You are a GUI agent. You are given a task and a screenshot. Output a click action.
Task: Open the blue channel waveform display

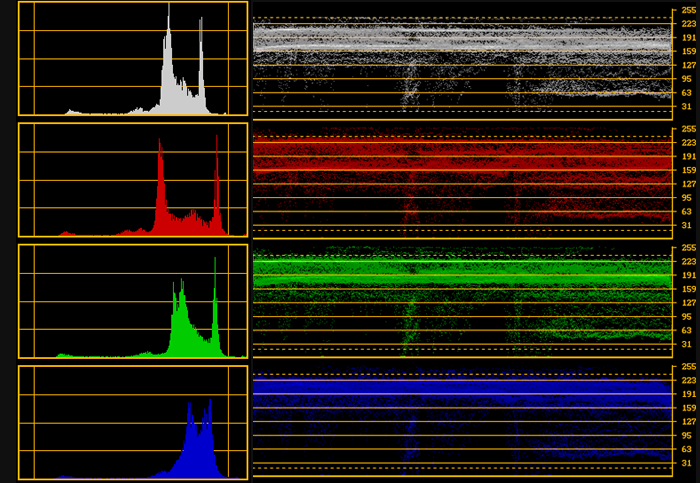click(462, 421)
